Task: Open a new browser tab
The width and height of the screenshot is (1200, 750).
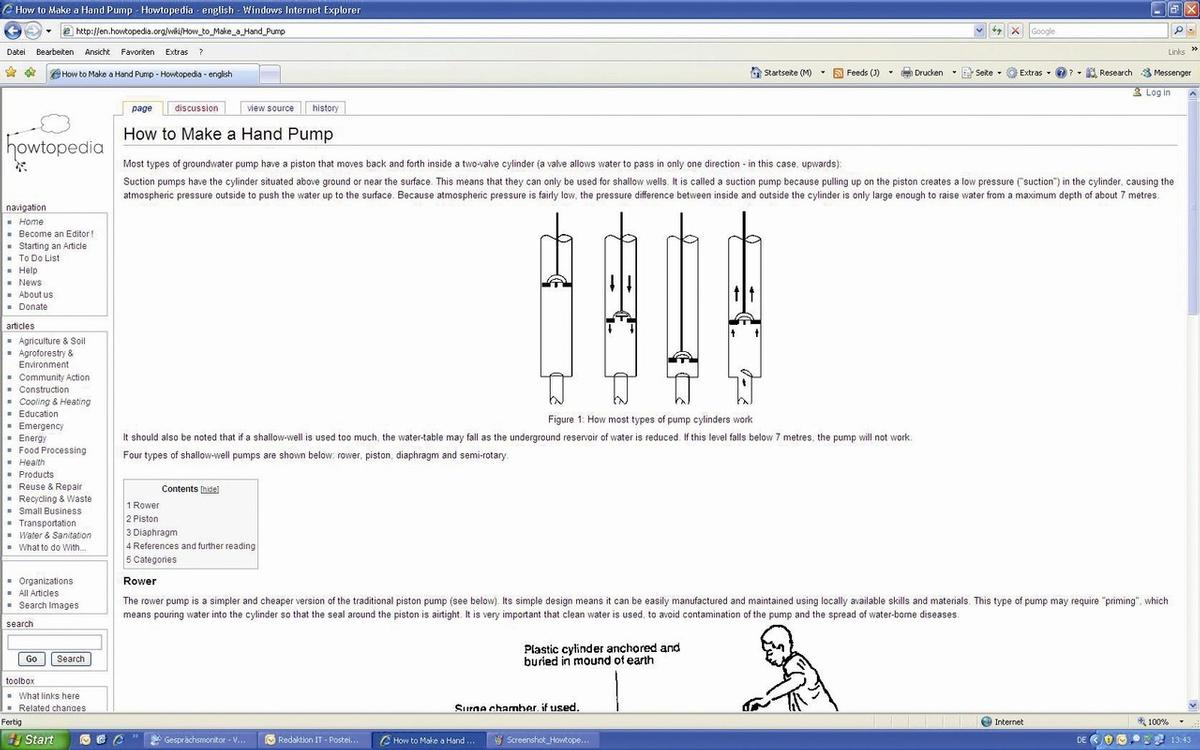Action: pyautogui.click(x=270, y=74)
